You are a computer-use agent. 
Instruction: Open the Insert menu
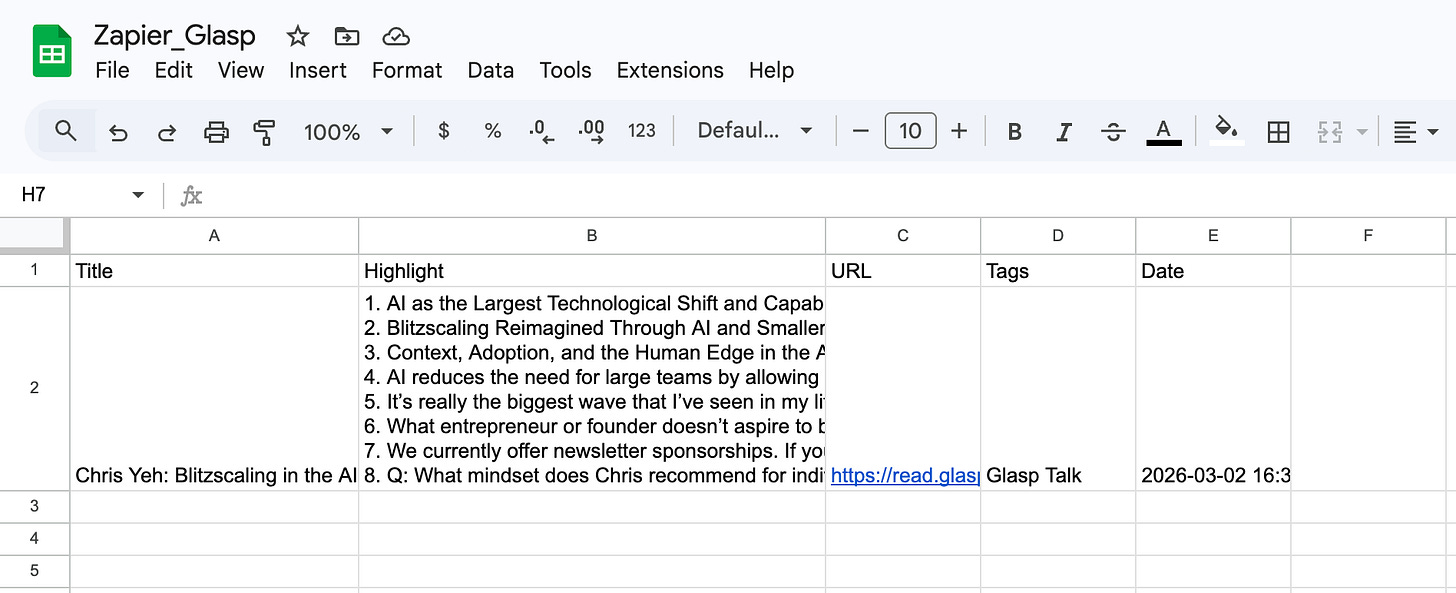click(318, 71)
